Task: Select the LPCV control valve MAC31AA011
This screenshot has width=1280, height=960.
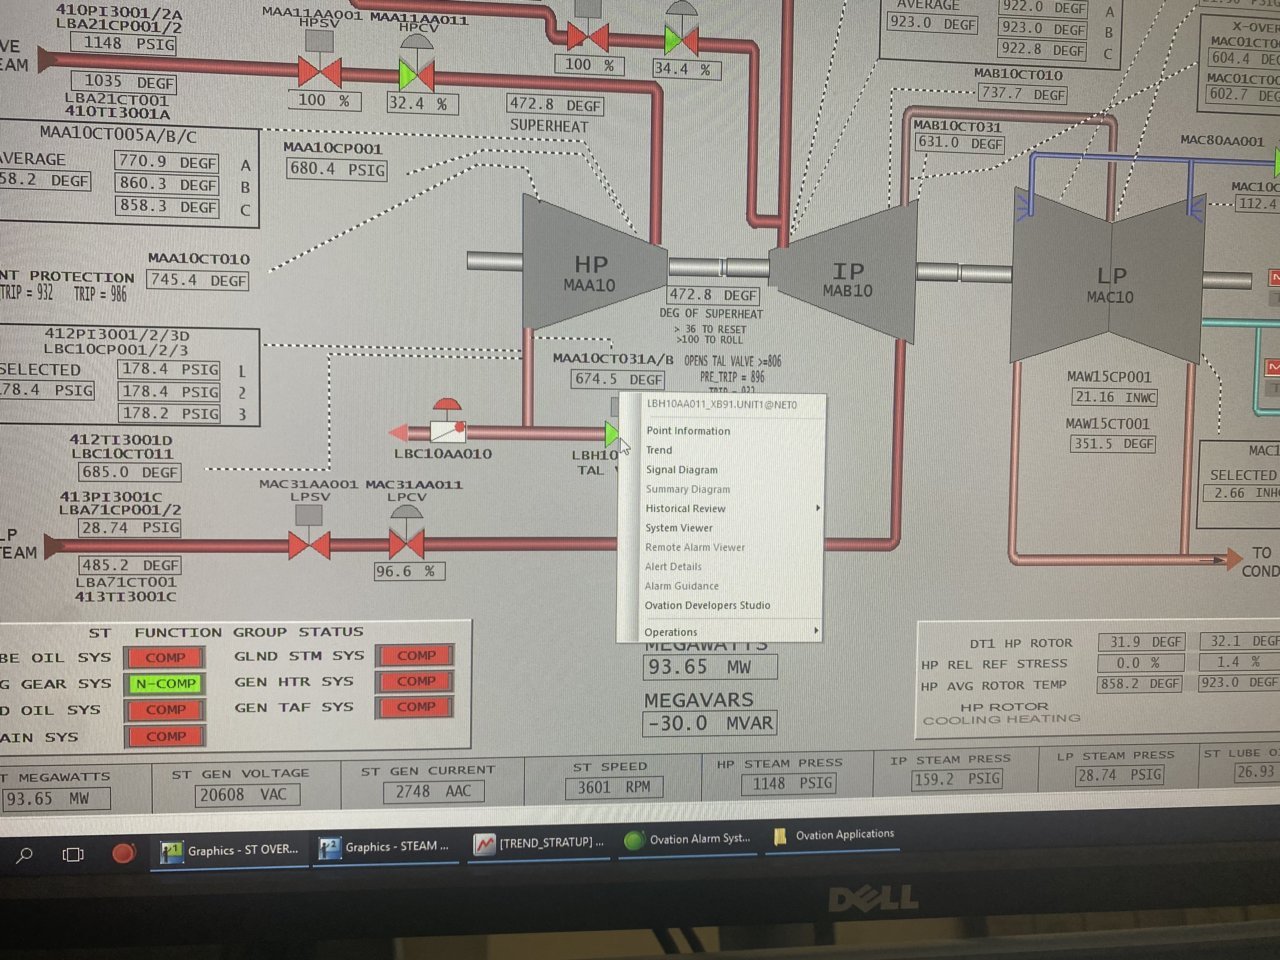Action: pyautogui.click(x=406, y=544)
